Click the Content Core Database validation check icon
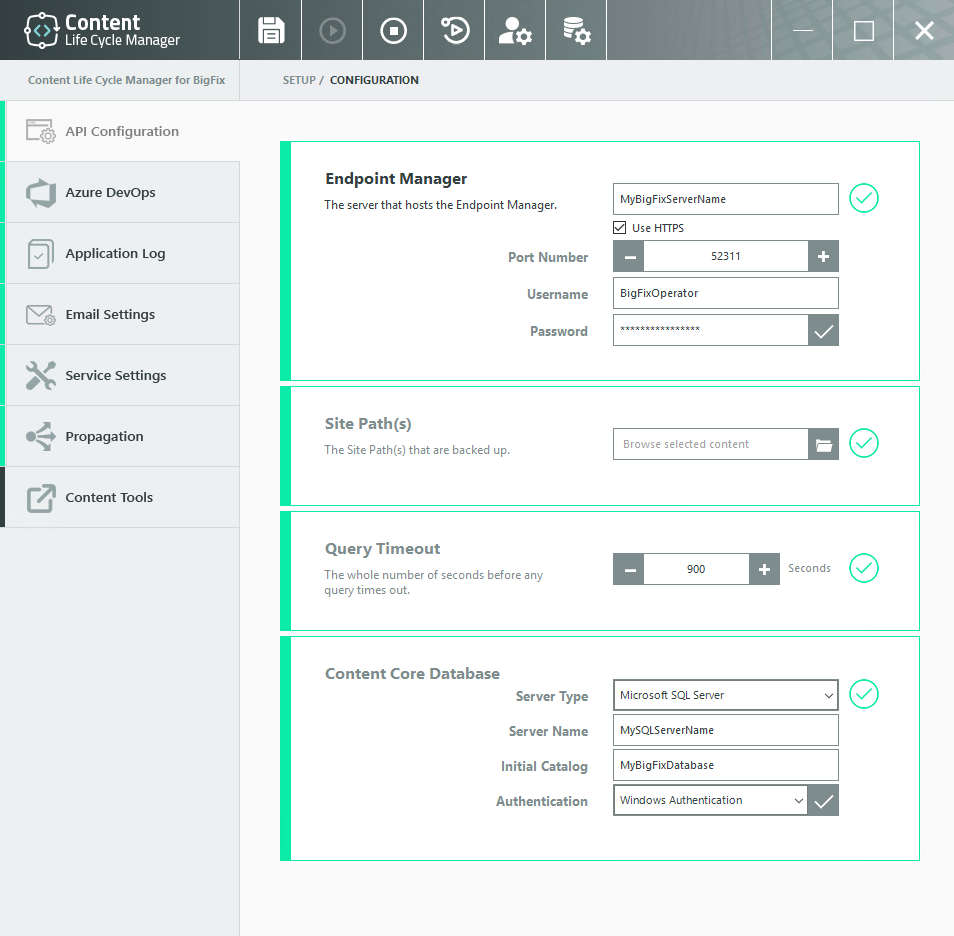The width and height of the screenshot is (954, 936). [863, 694]
